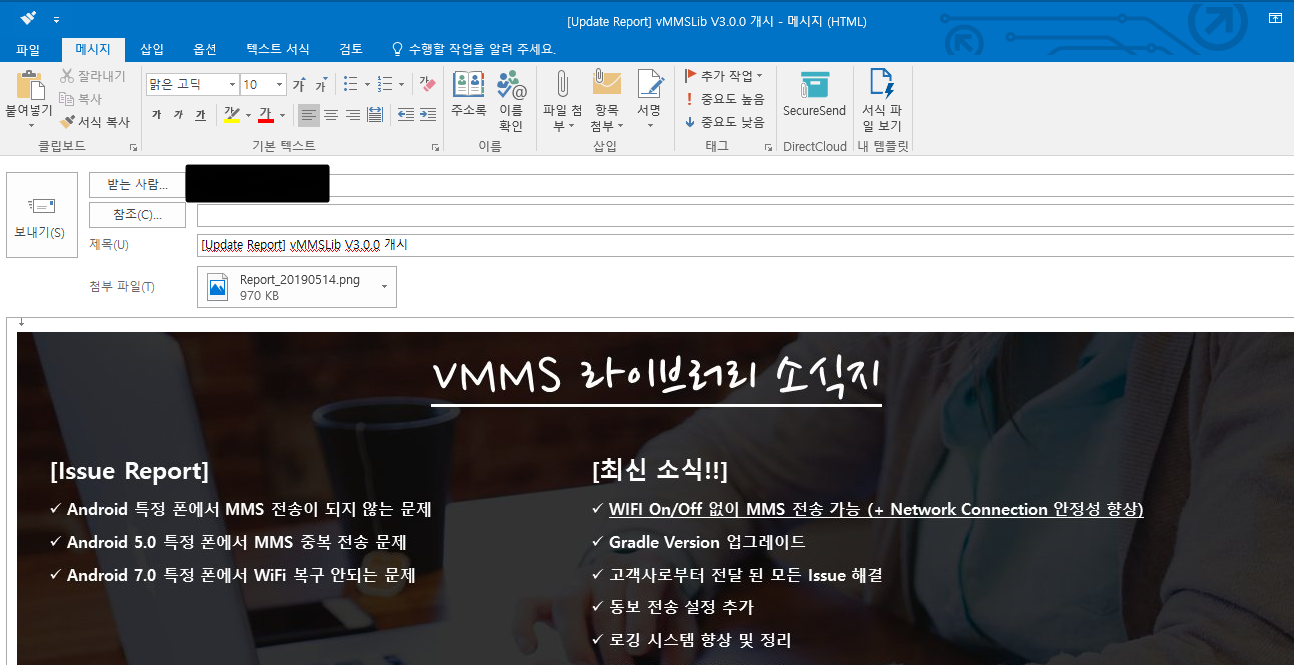Screen dimensions: 1294x665
Task: Increase font size with grow icon
Action: tap(299, 85)
